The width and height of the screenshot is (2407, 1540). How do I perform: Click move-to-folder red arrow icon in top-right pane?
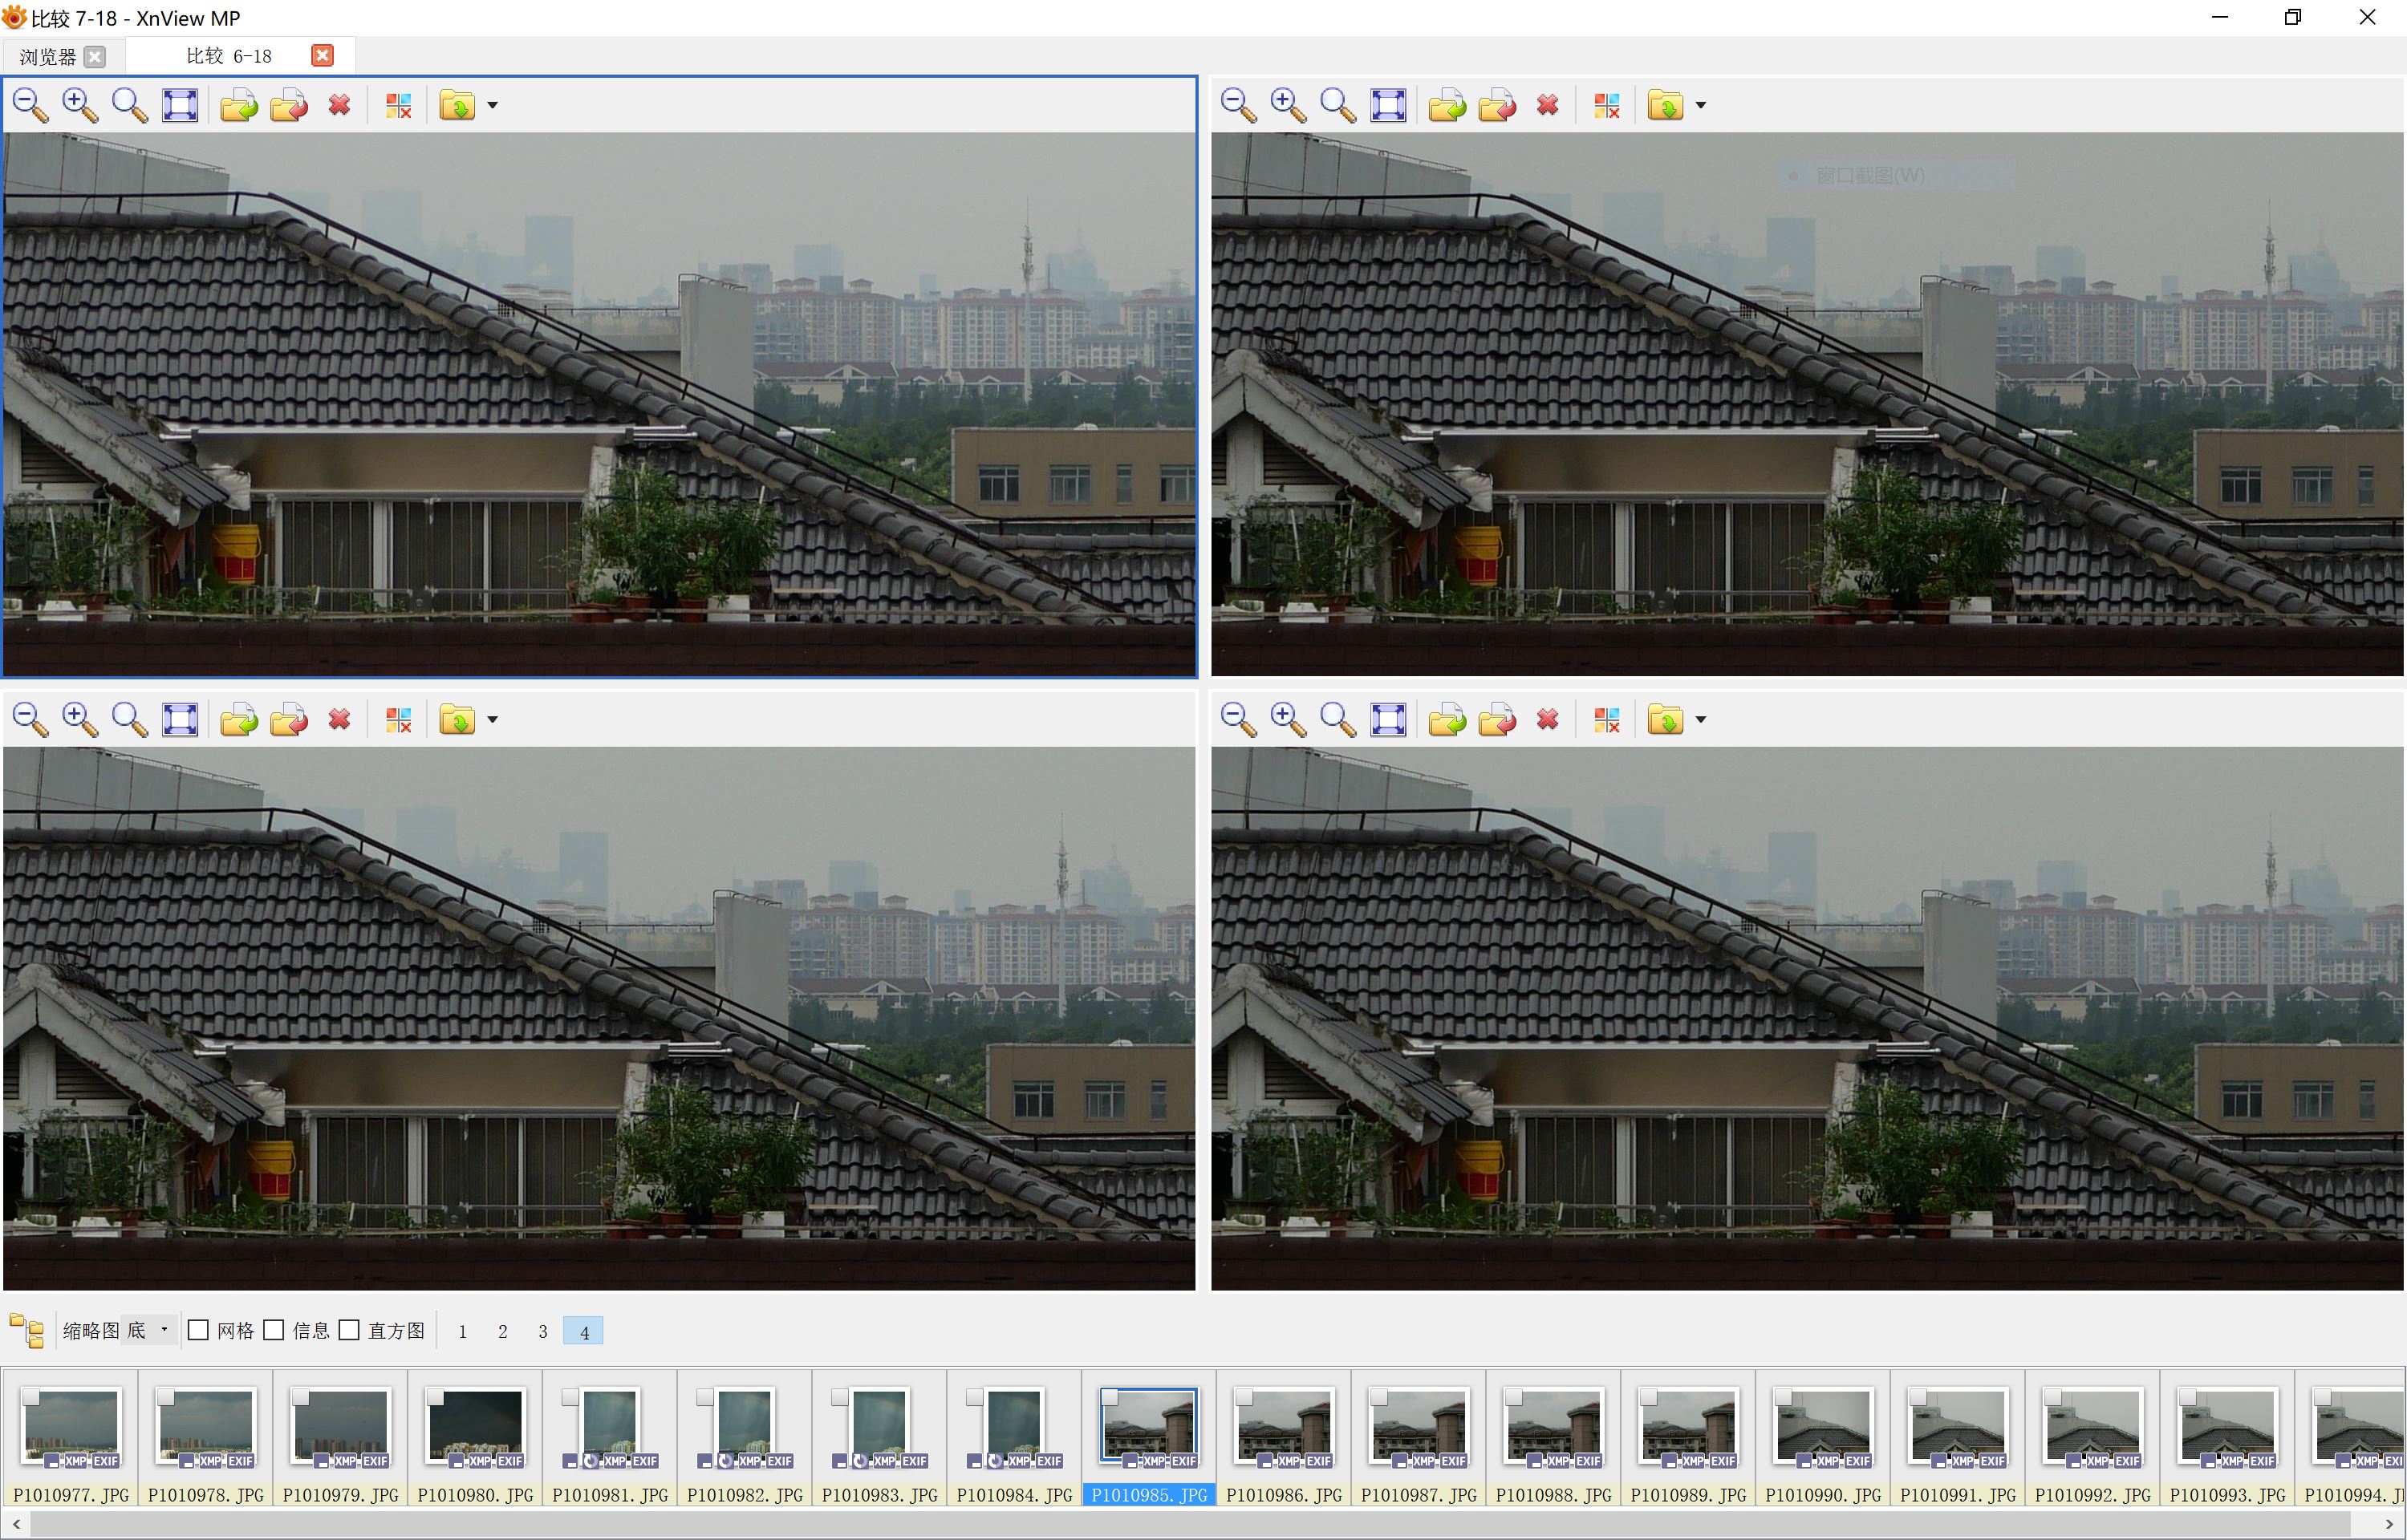point(1496,105)
